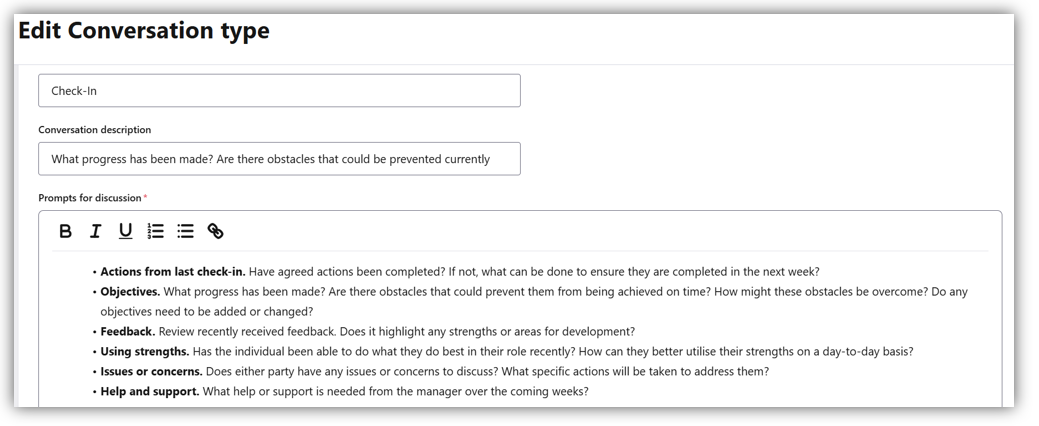This screenshot has width=1039, height=426.
Task: Toggle Bold formatting in editor toolbar
Action: coord(66,231)
